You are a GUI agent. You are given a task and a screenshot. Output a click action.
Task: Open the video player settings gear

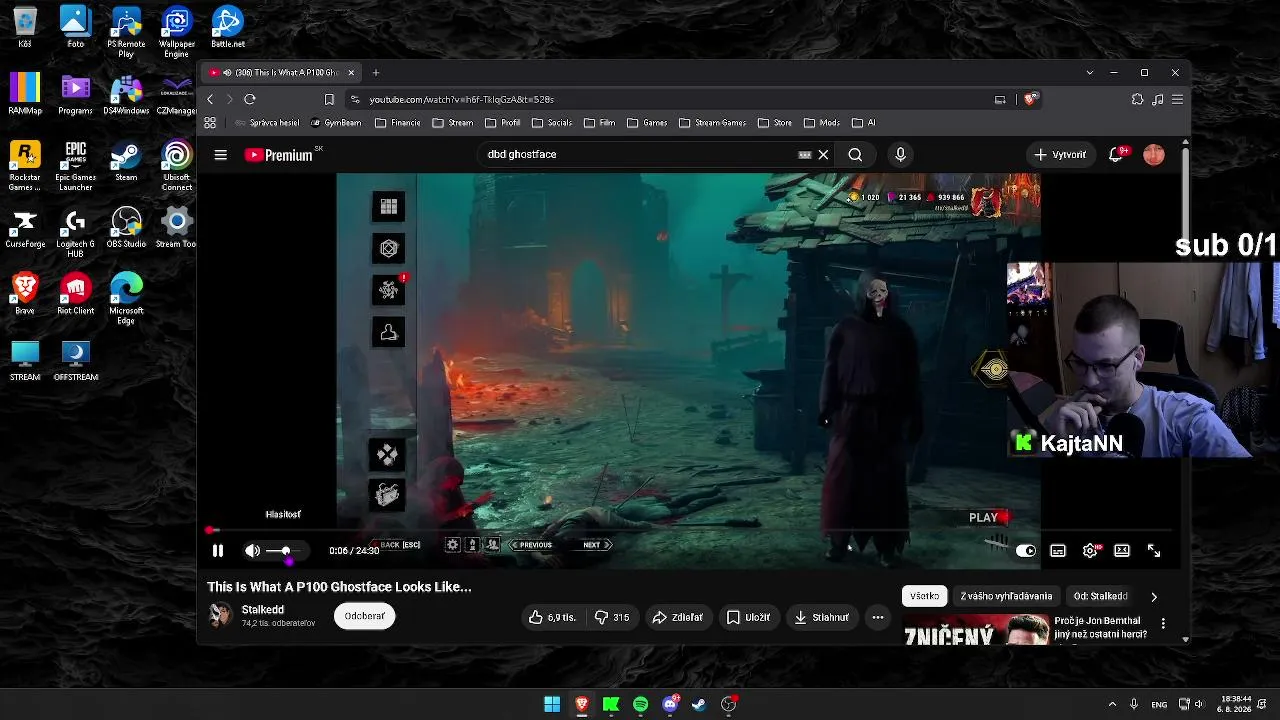[x=1090, y=551]
